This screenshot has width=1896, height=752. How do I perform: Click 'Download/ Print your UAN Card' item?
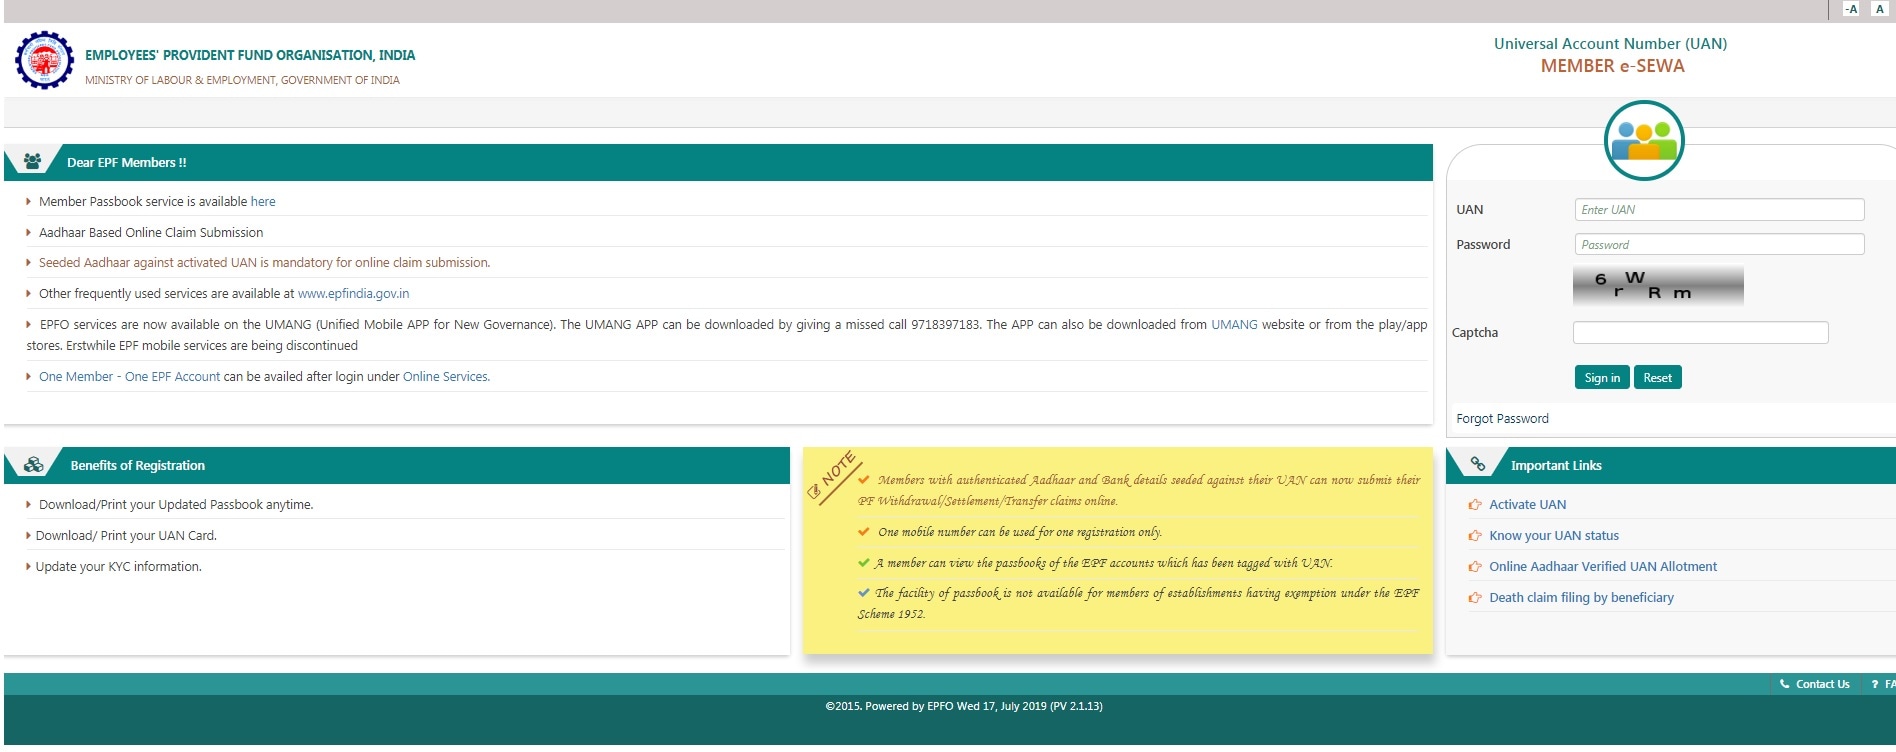(126, 536)
